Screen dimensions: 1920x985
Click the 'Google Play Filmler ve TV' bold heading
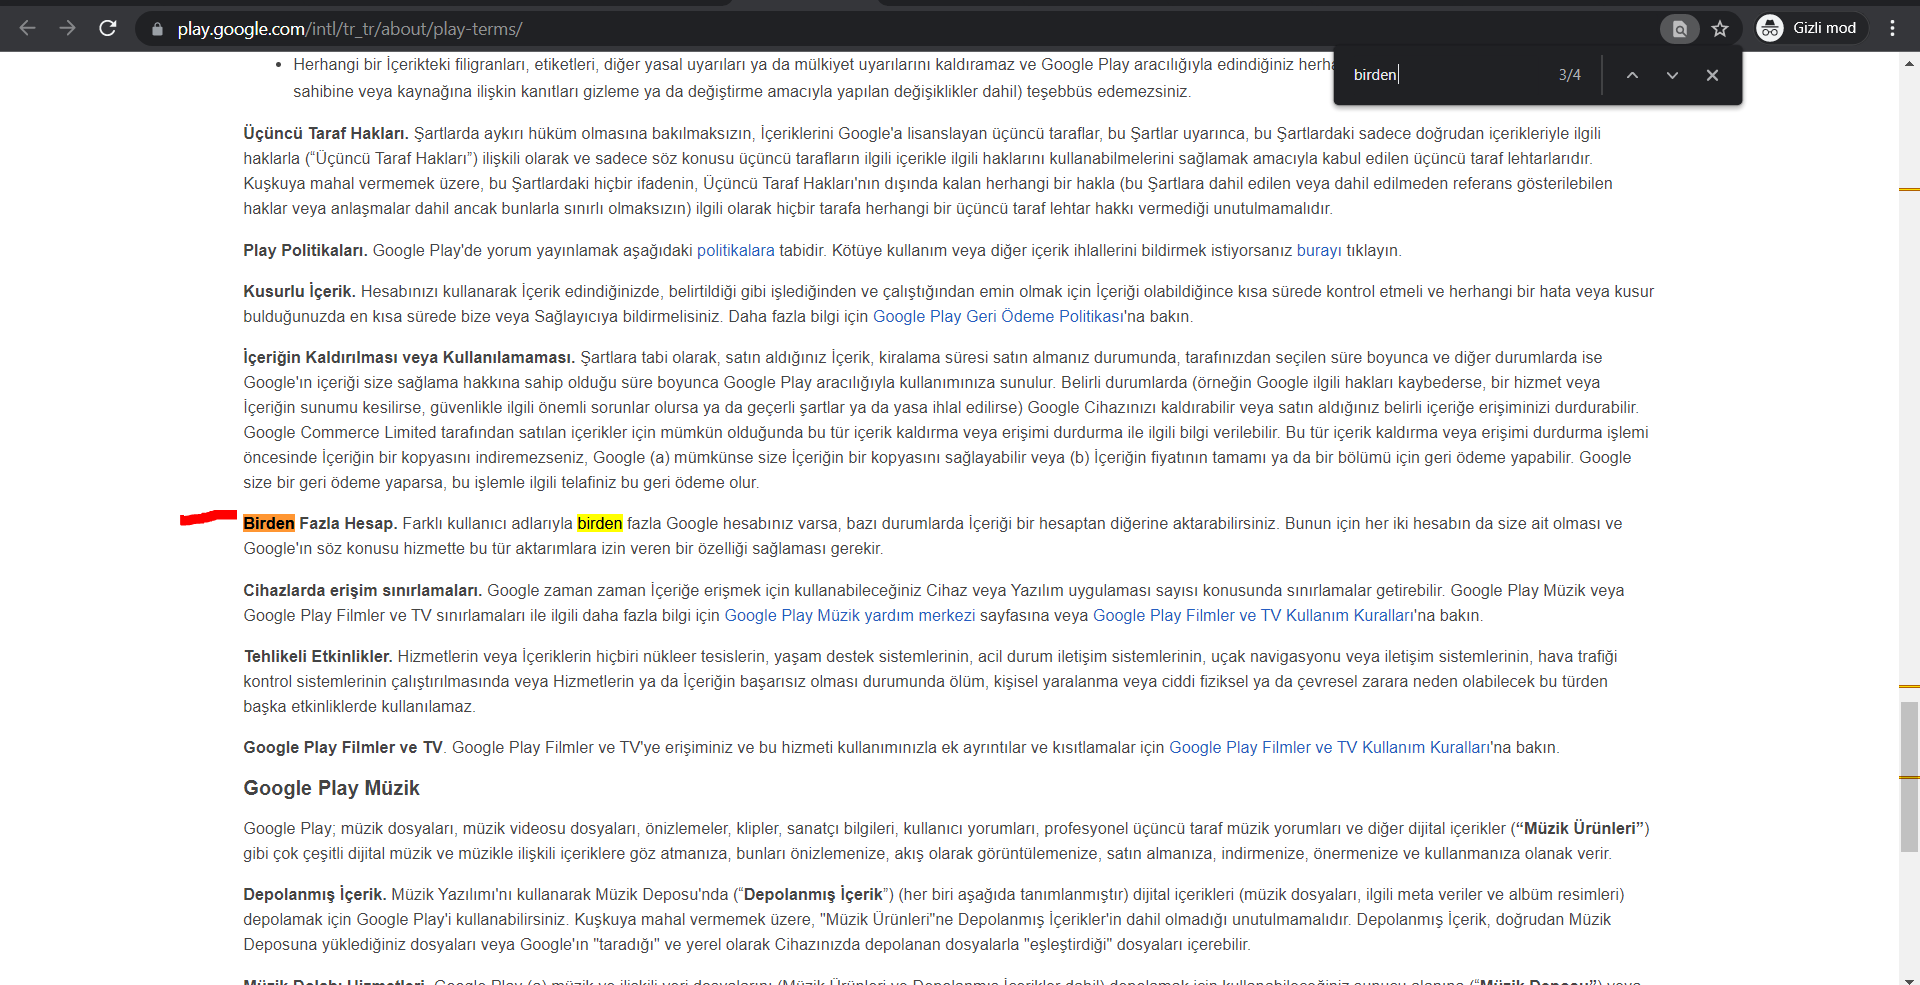coord(343,747)
